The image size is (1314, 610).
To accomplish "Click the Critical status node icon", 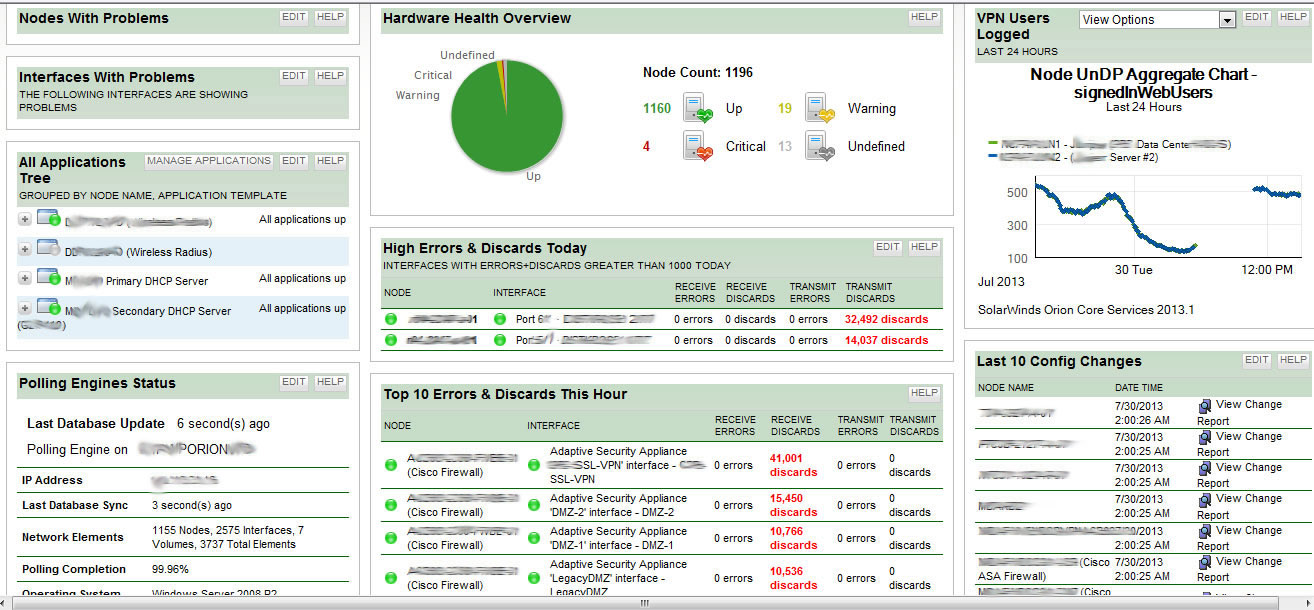I will [699, 146].
